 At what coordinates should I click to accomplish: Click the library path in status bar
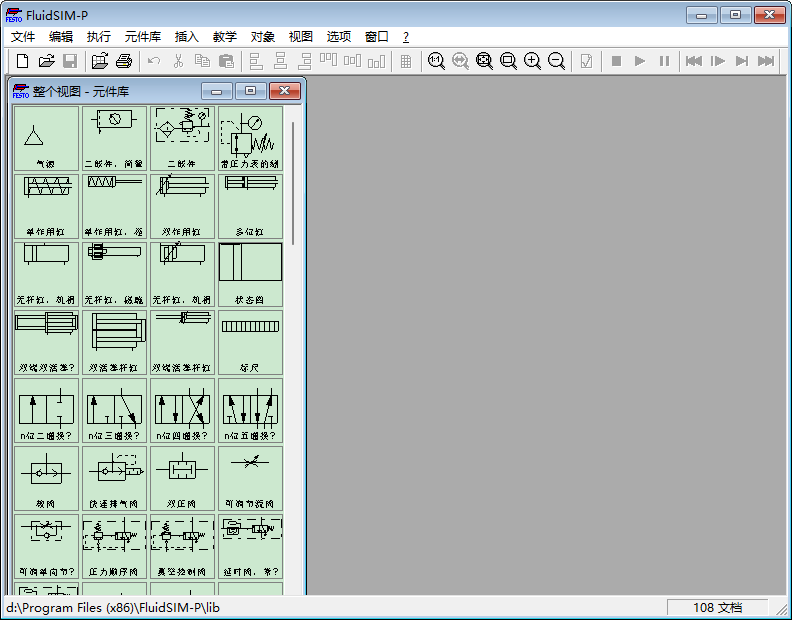tap(113, 607)
